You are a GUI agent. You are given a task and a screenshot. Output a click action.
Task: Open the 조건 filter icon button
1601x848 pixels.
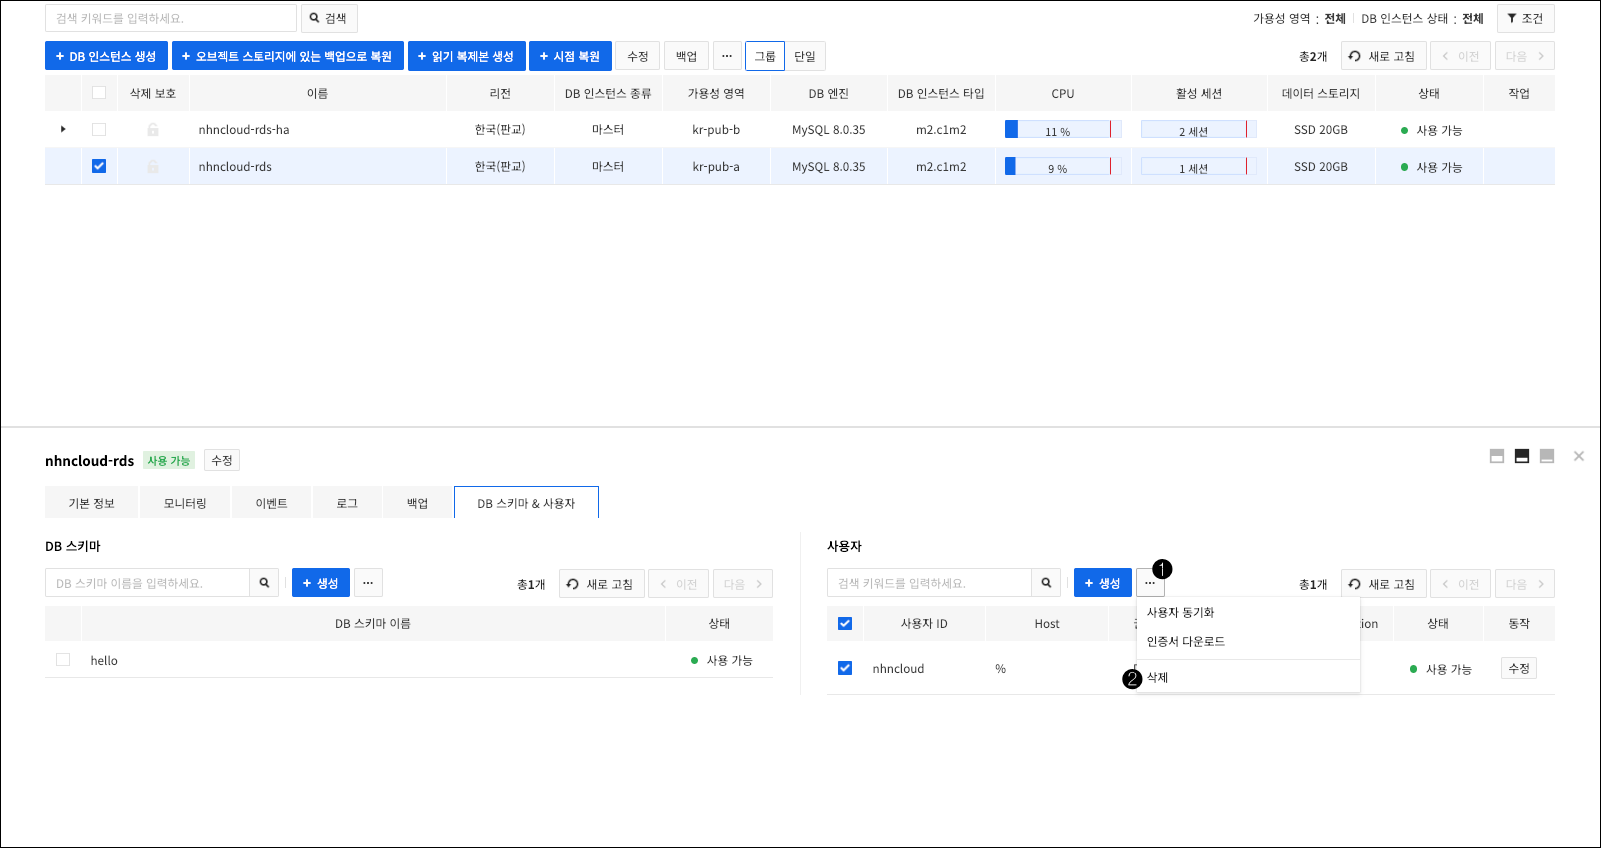click(1525, 19)
